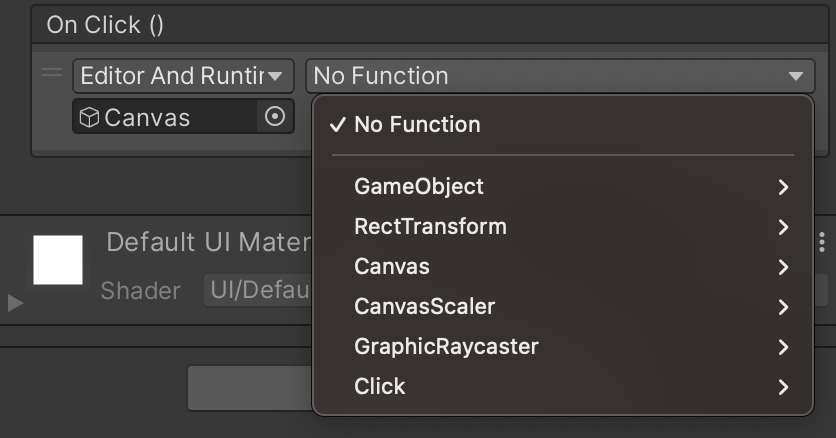The image size is (836, 438).
Task: Click the object picker circle next to Canvas
Action: point(275,116)
